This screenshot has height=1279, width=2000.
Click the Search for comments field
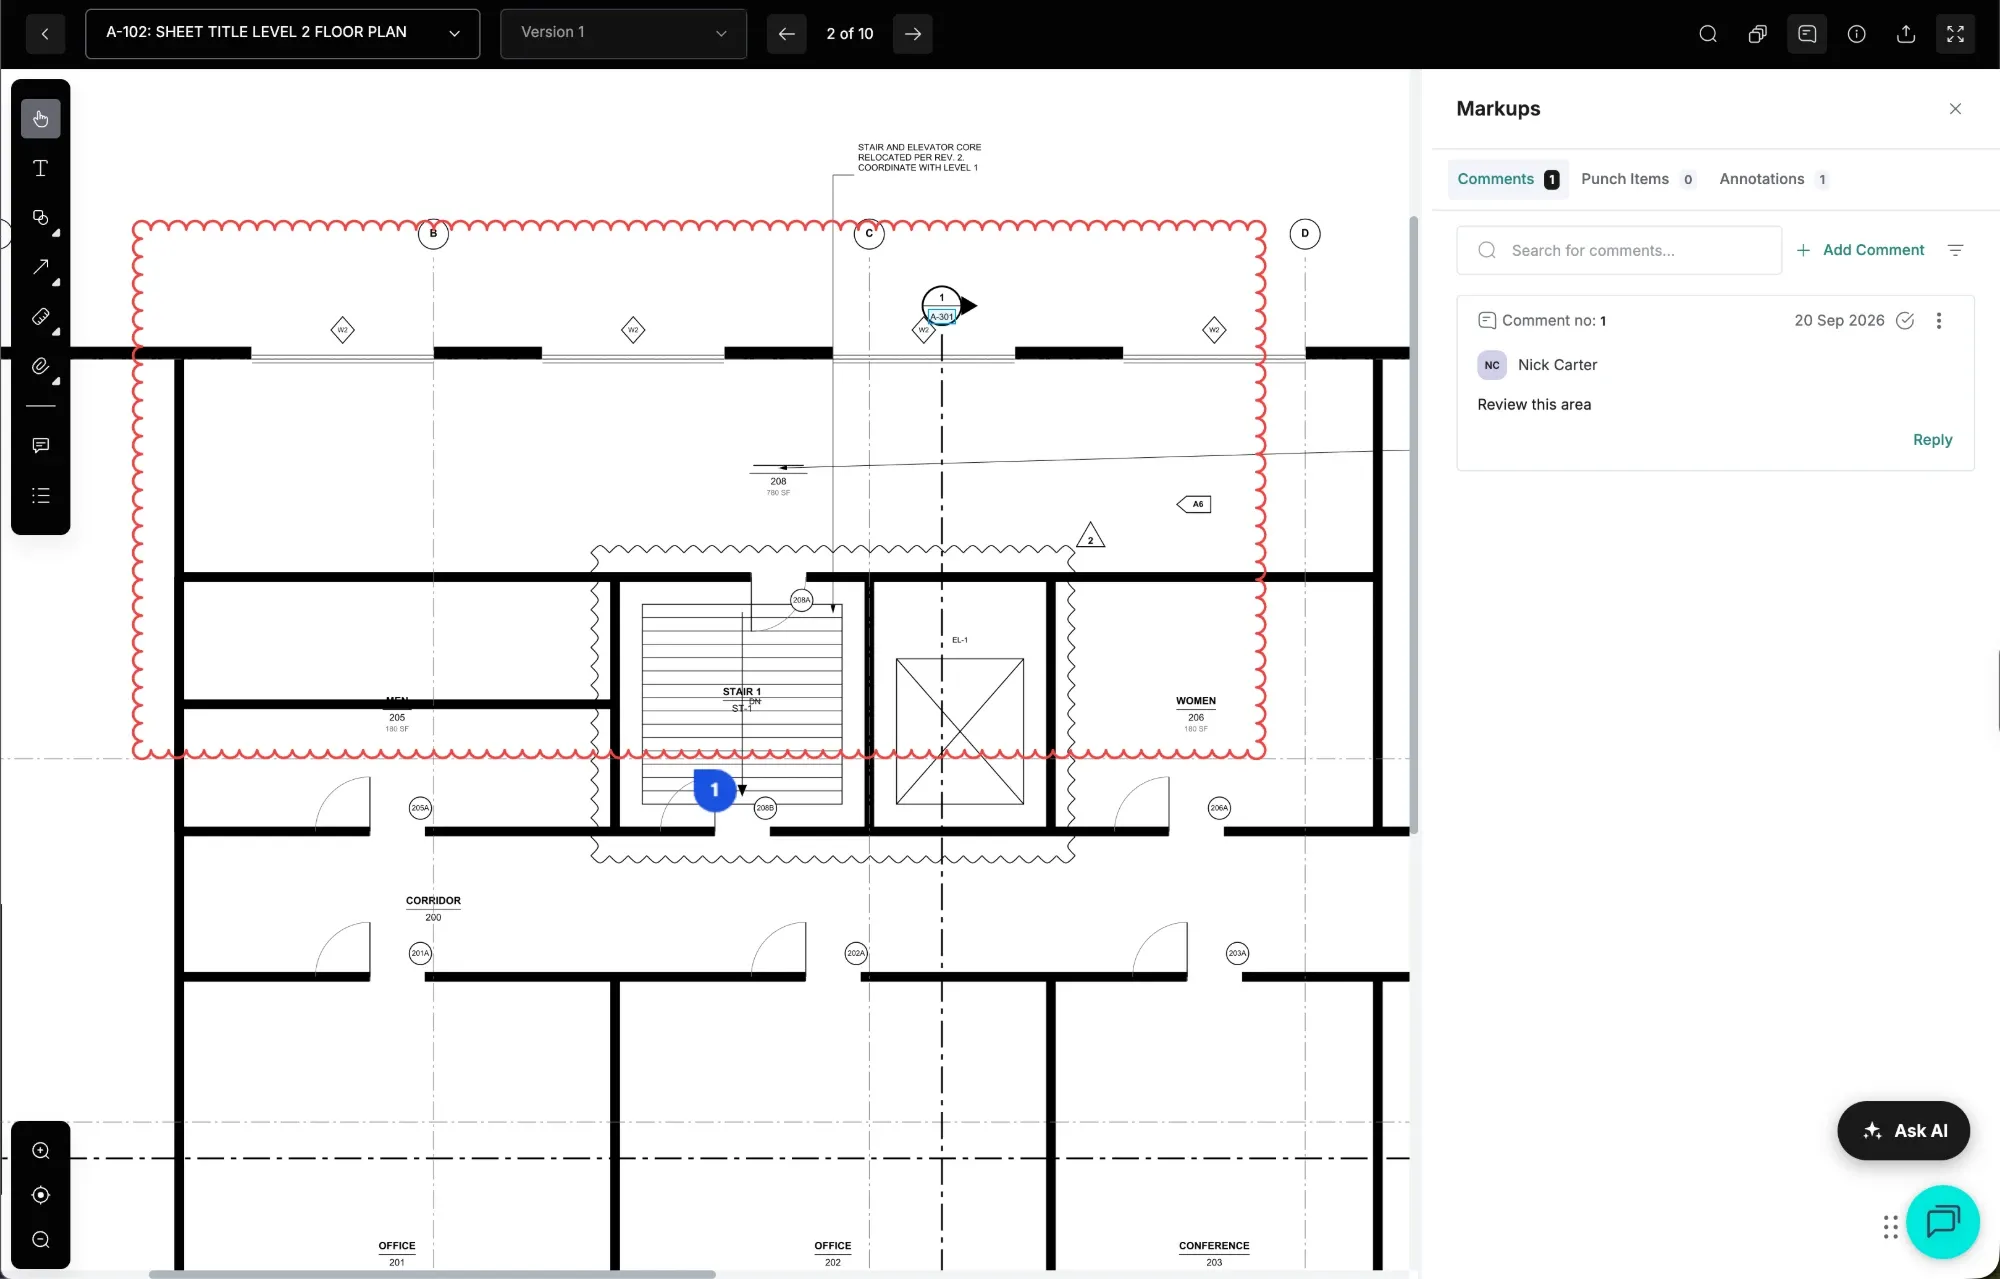(1619, 250)
